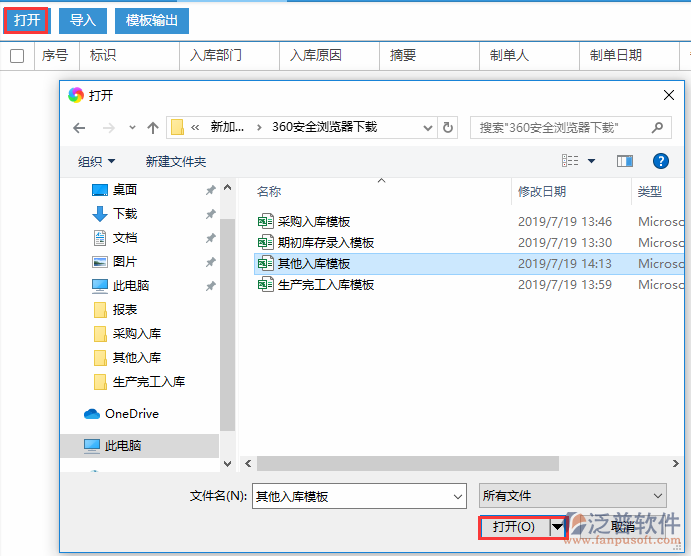Refresh the folder listing
691x556 pixels.
coord(448,128)
